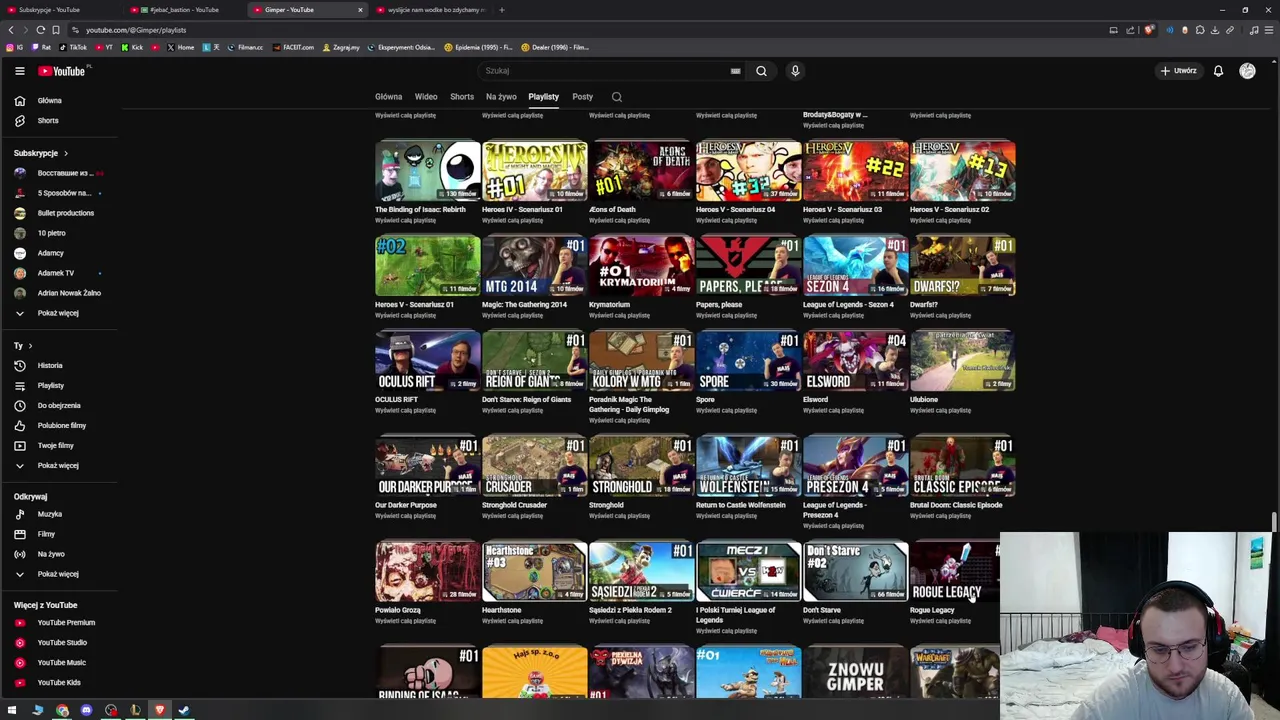Open The Binding of Isaac: Rebirth thumbnail
1280x720 pixels.
(427, 171)
